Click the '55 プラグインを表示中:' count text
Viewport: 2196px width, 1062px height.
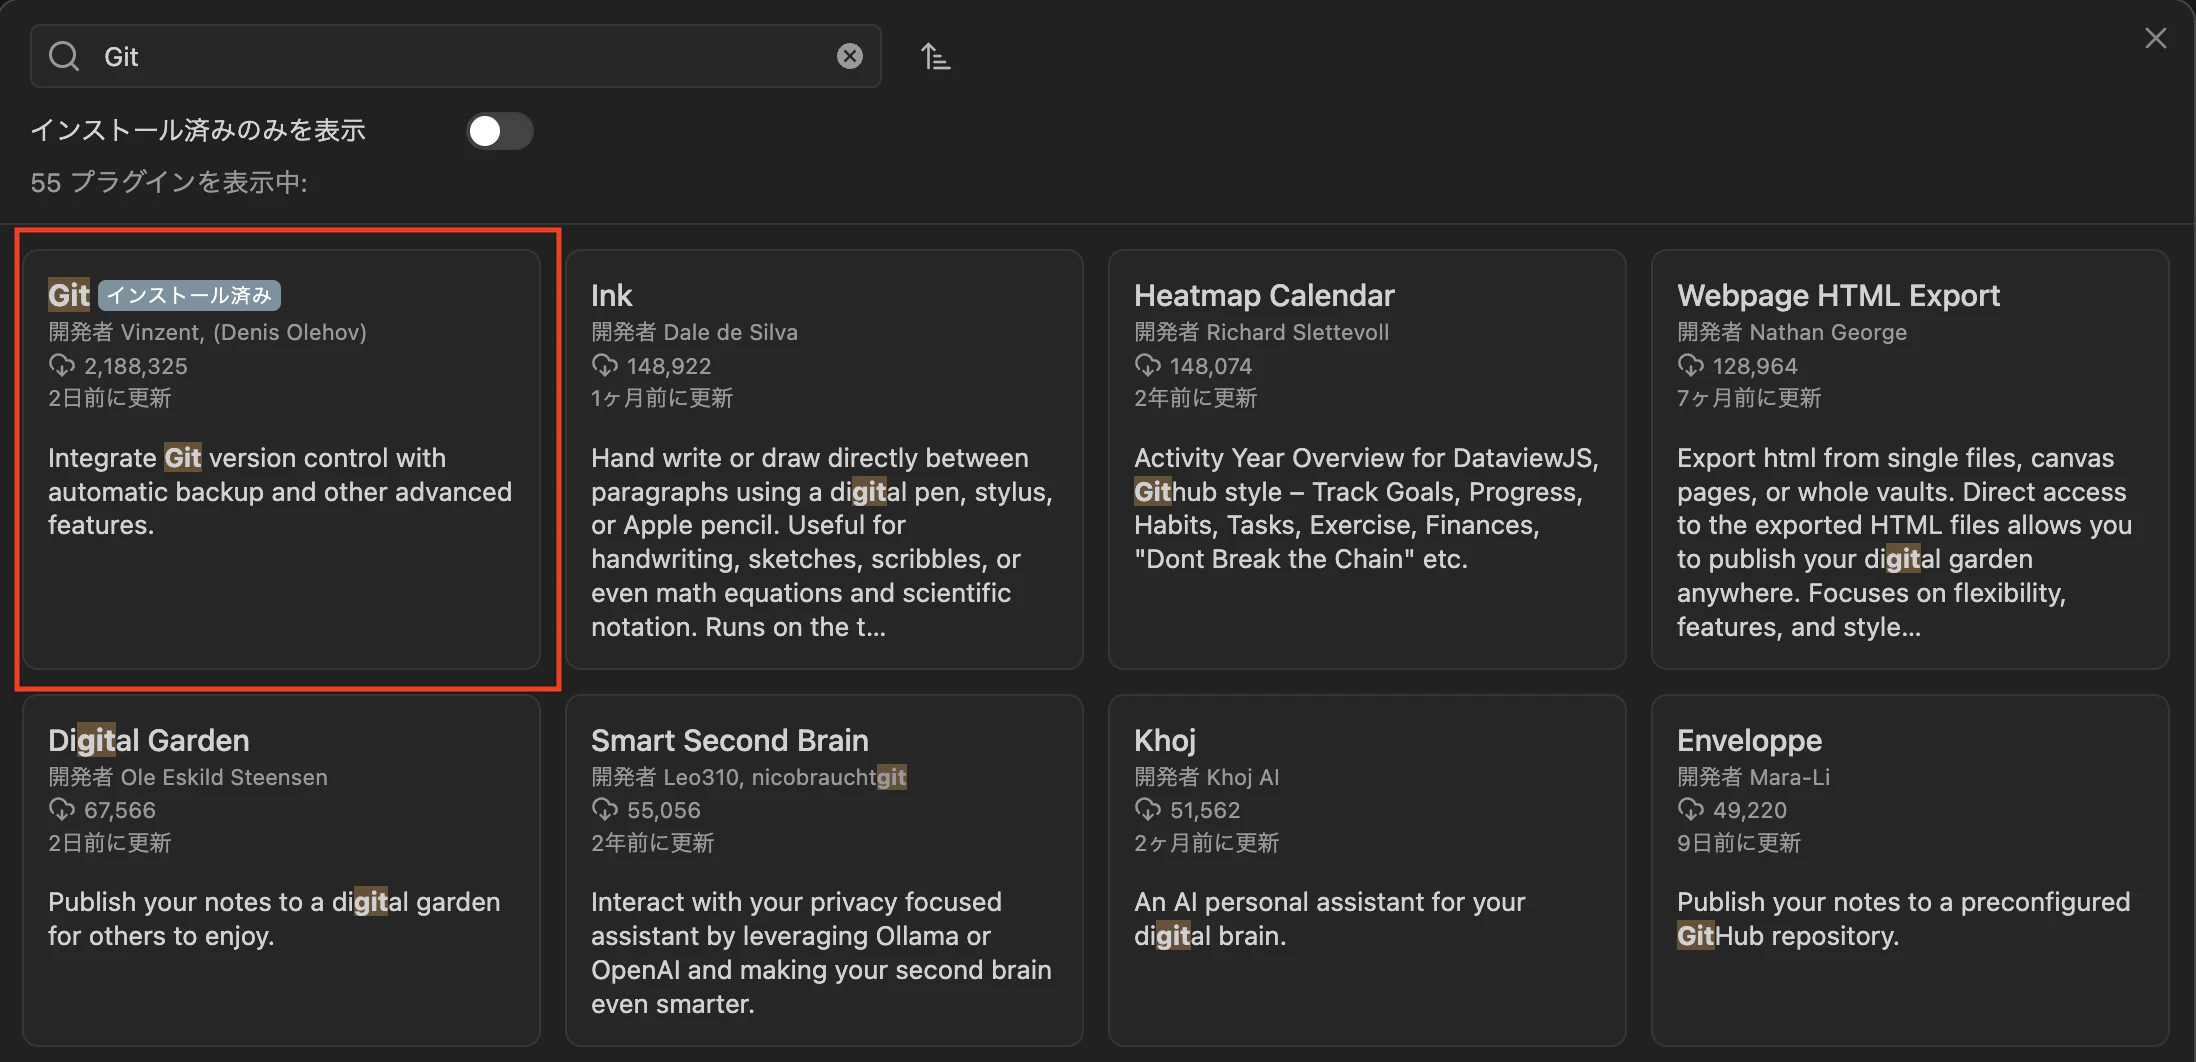pos(169,183)
